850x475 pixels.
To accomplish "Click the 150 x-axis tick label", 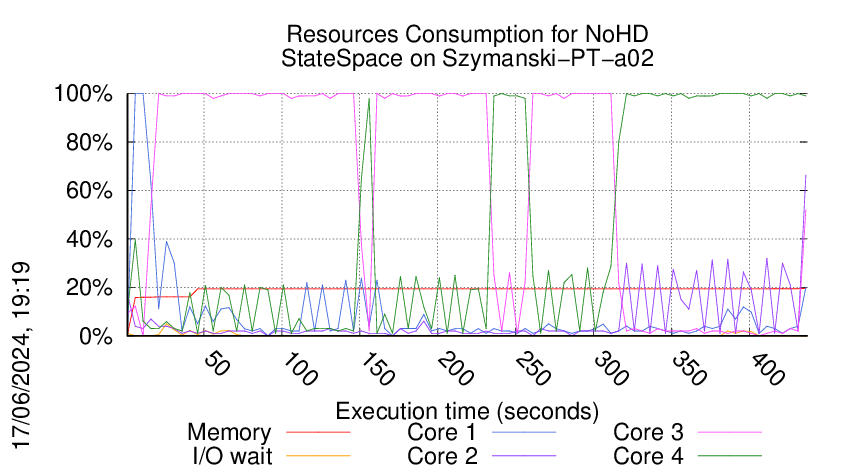I will (x=378, y=369).
